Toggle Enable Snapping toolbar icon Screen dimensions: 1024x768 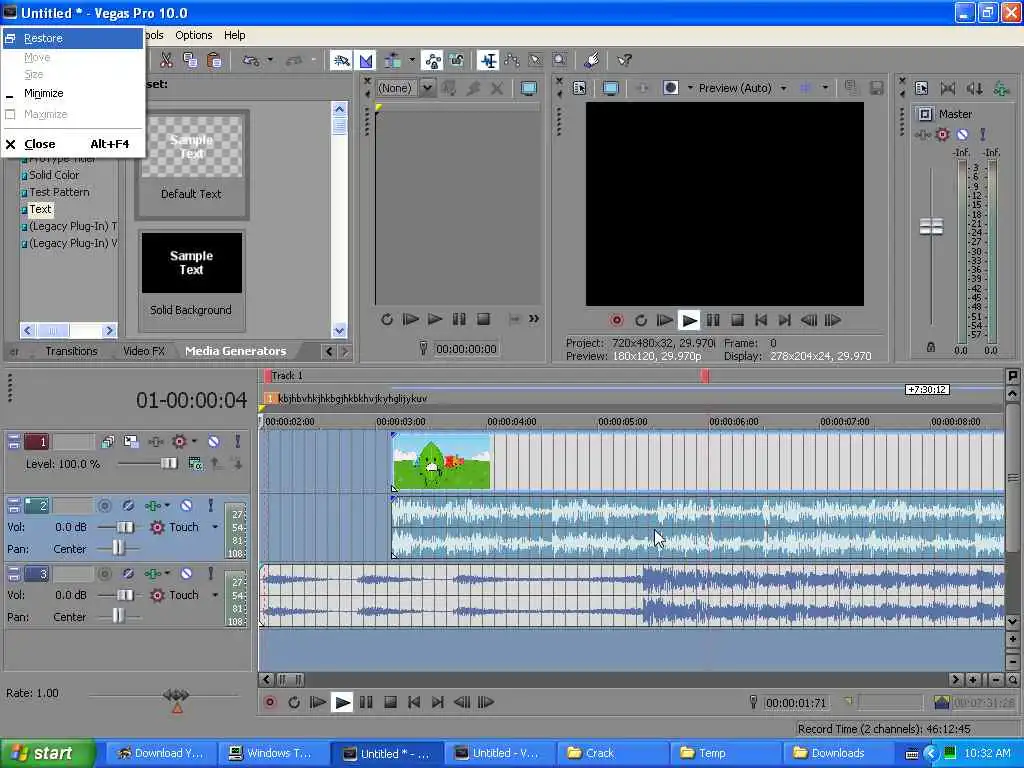click(341, 61)
